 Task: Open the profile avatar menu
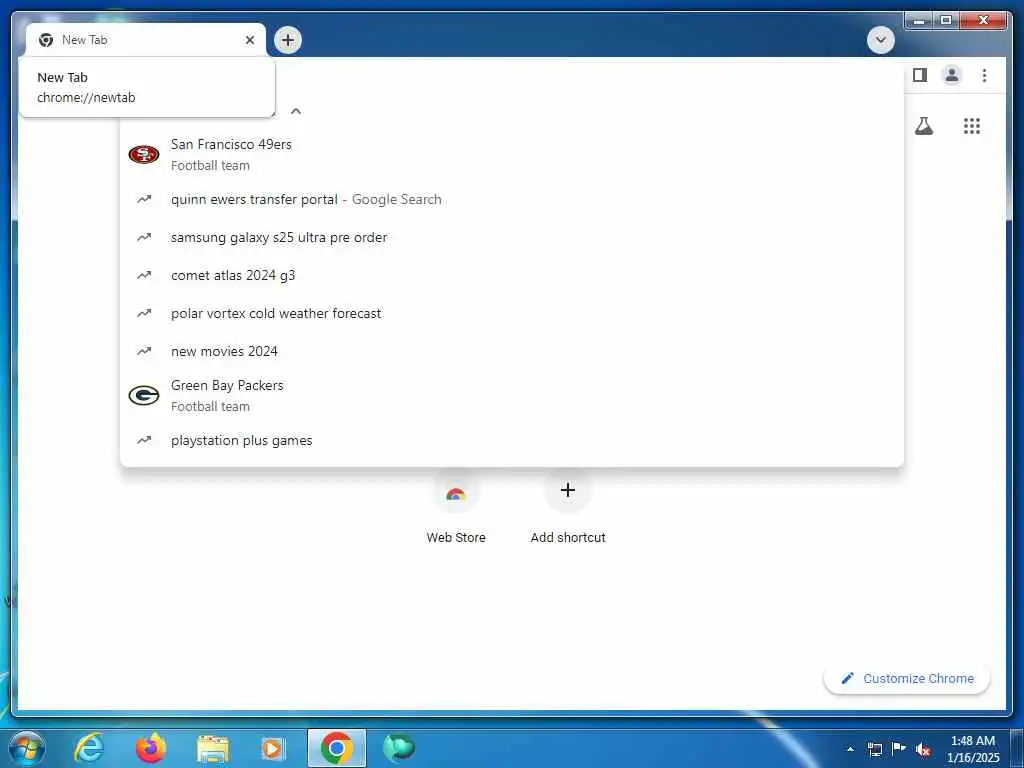click(x=952, y=75)
